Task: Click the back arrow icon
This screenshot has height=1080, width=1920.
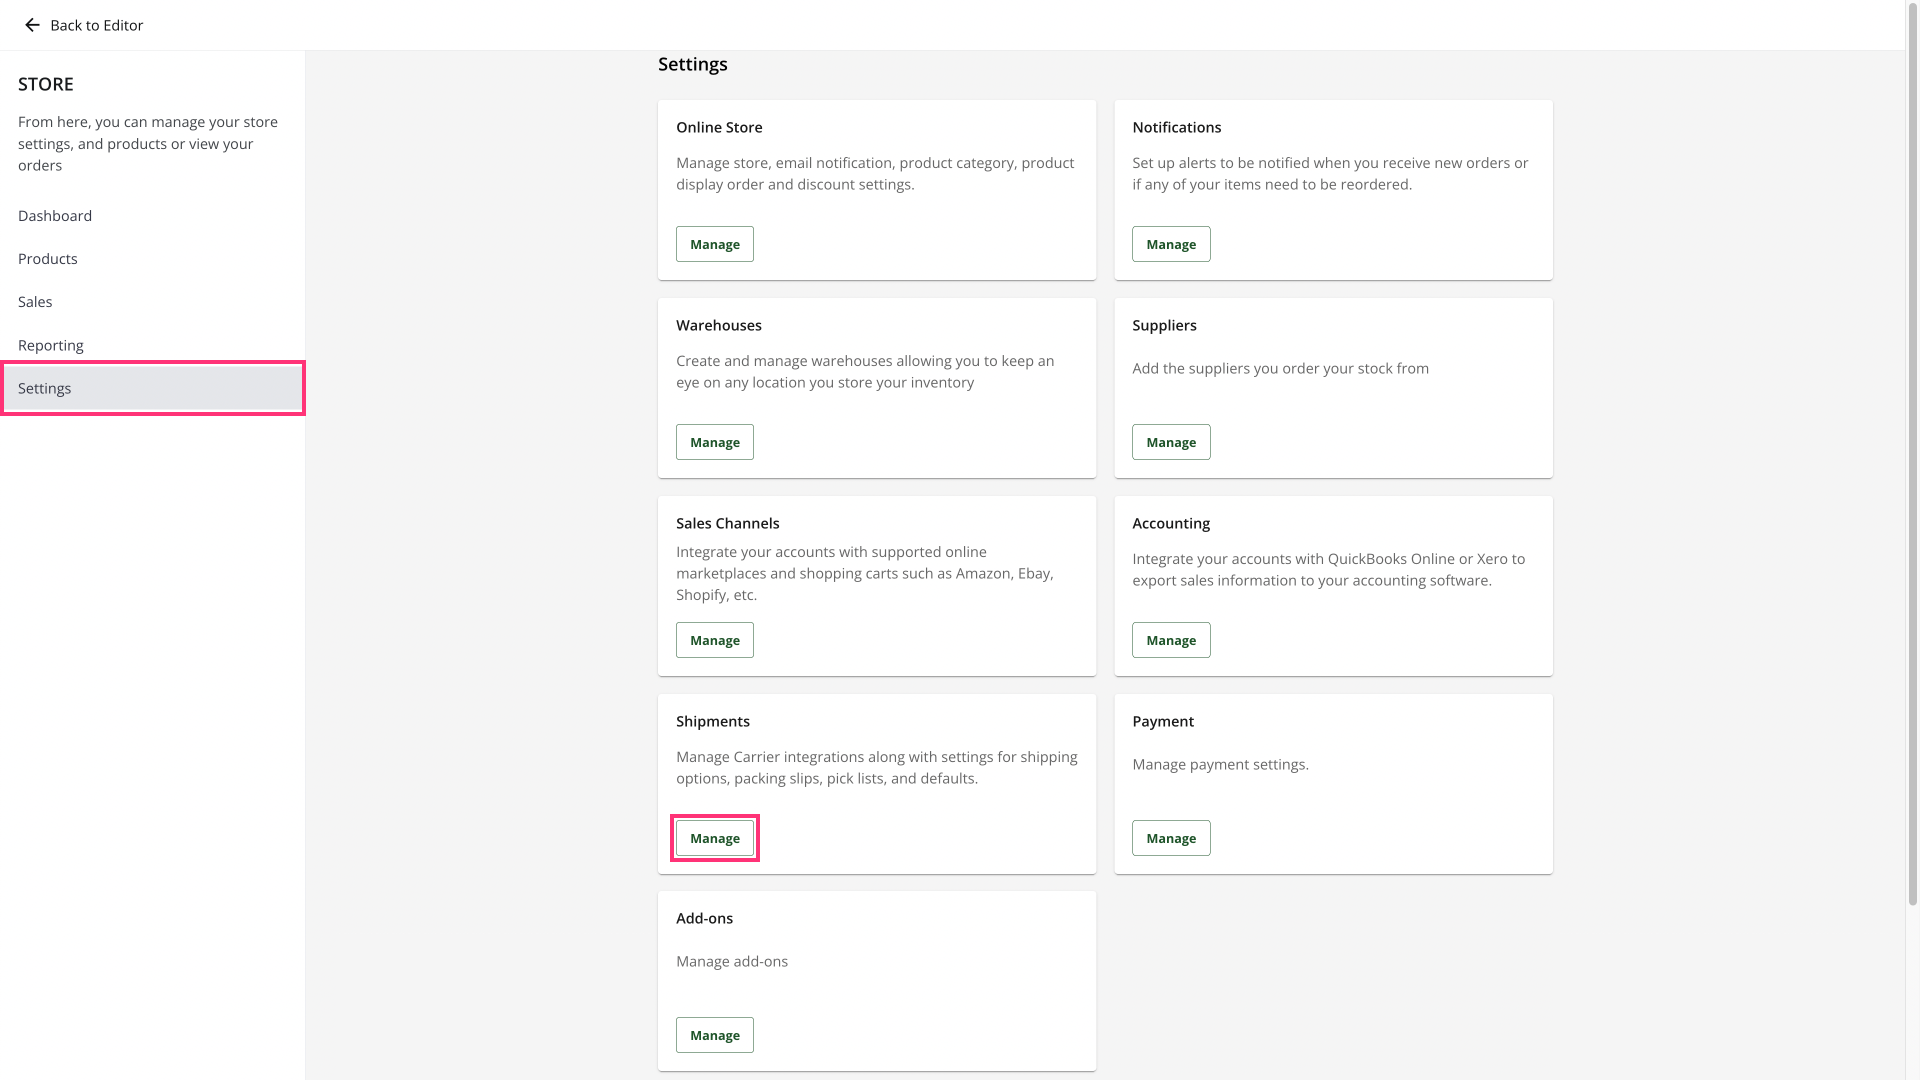Action: coord(32,25)
